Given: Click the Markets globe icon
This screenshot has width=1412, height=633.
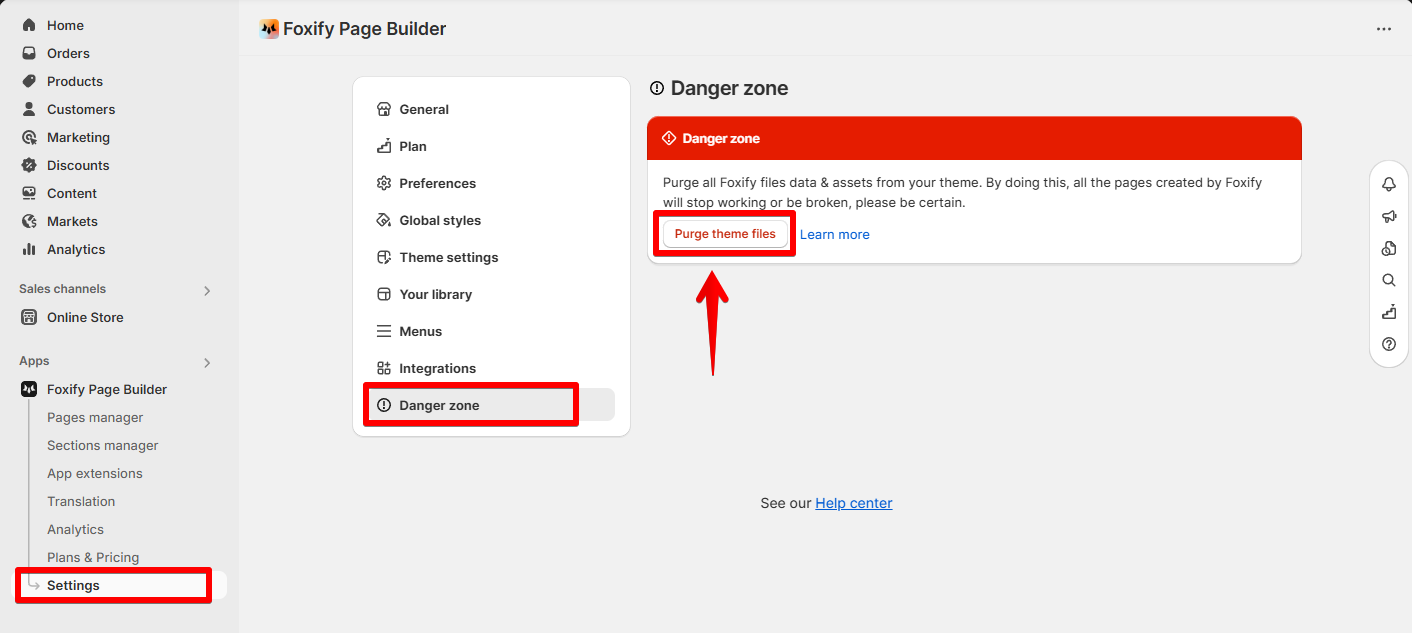Looking at the screenshot, I should pos(29,221).
